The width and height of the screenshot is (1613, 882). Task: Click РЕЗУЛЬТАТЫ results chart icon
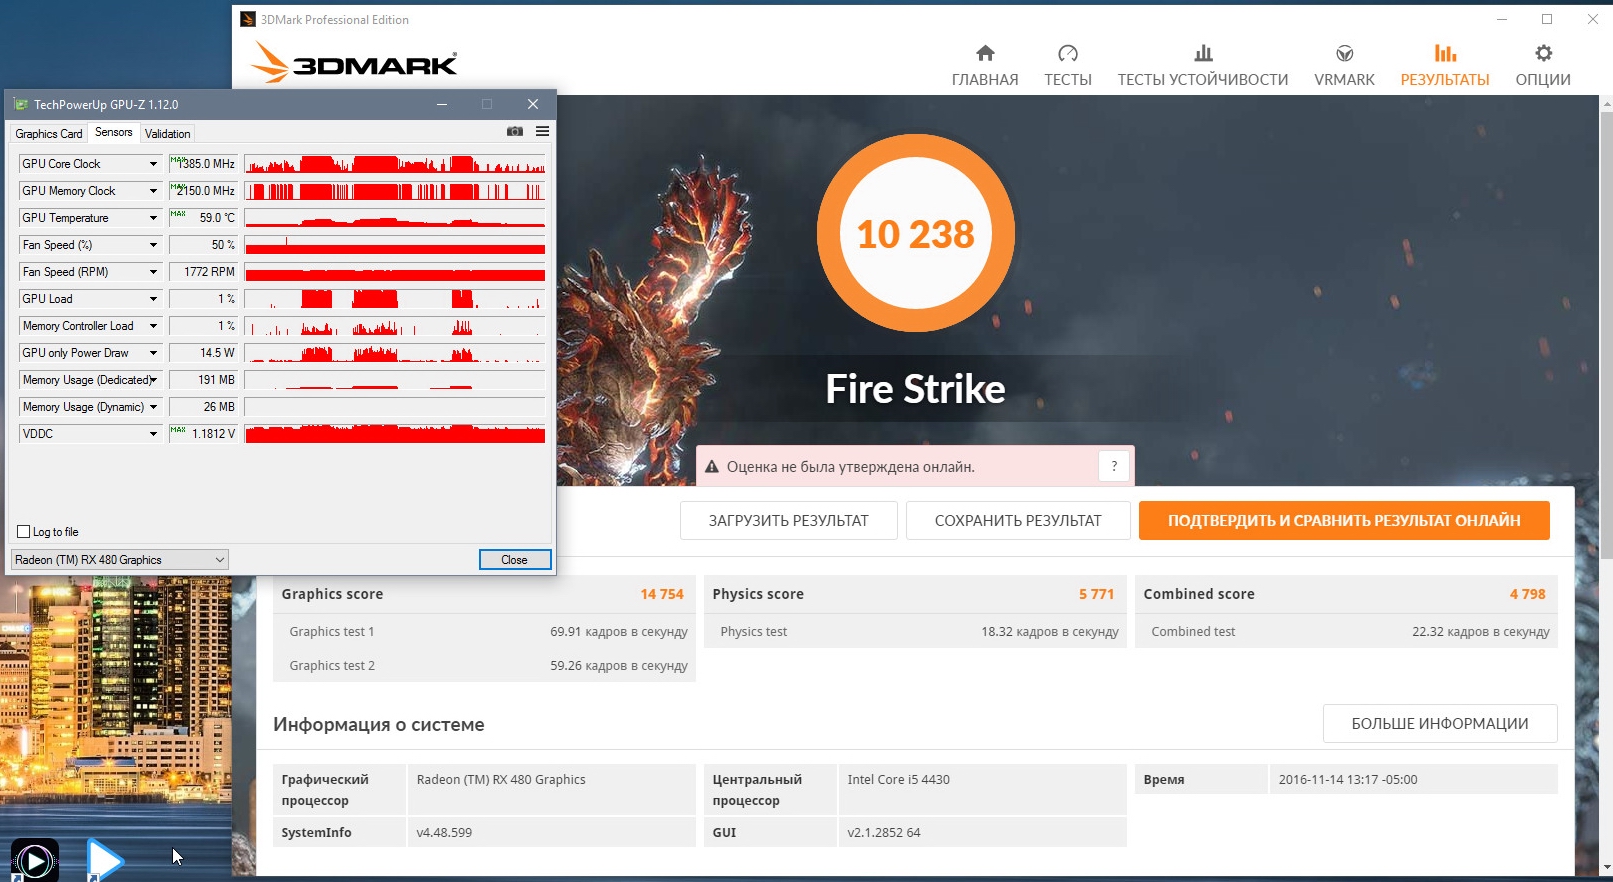1445,53
